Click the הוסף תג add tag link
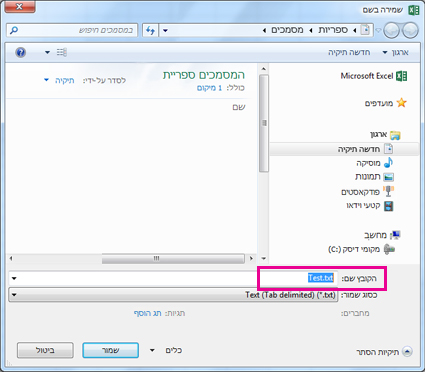Screen dimensions: 425x372 tap(147, 313)
